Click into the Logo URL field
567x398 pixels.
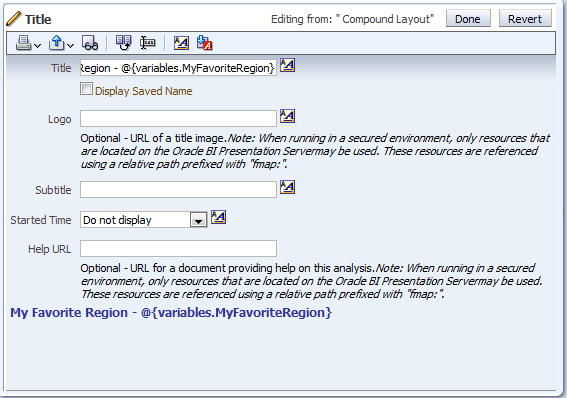tap(178, 119)
